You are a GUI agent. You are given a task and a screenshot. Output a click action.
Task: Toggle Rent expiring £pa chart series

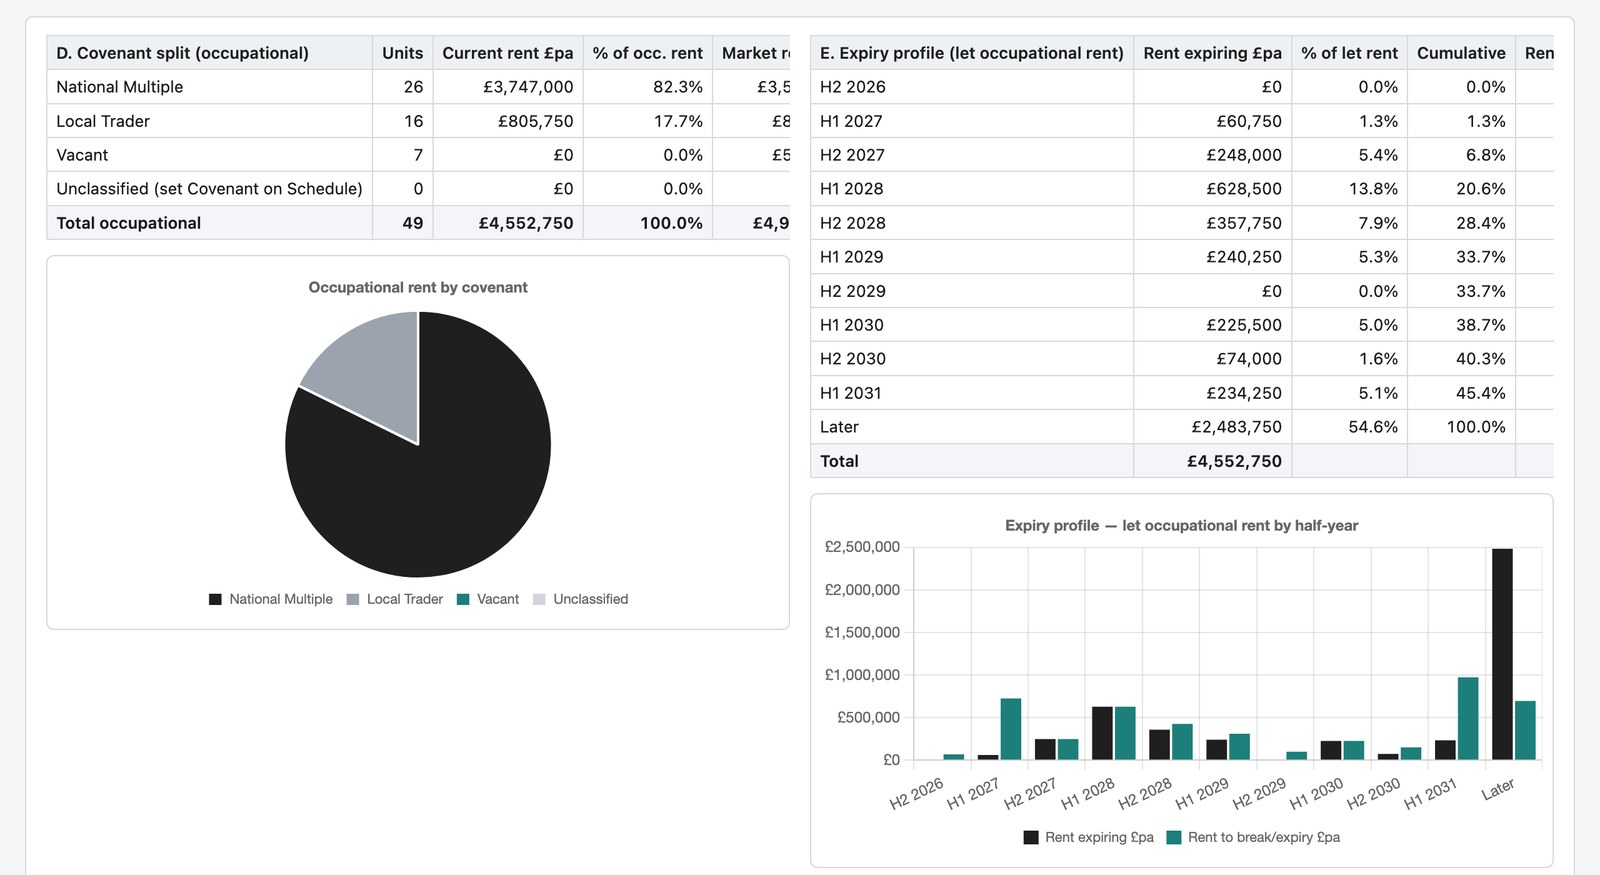click(1088, 837)
